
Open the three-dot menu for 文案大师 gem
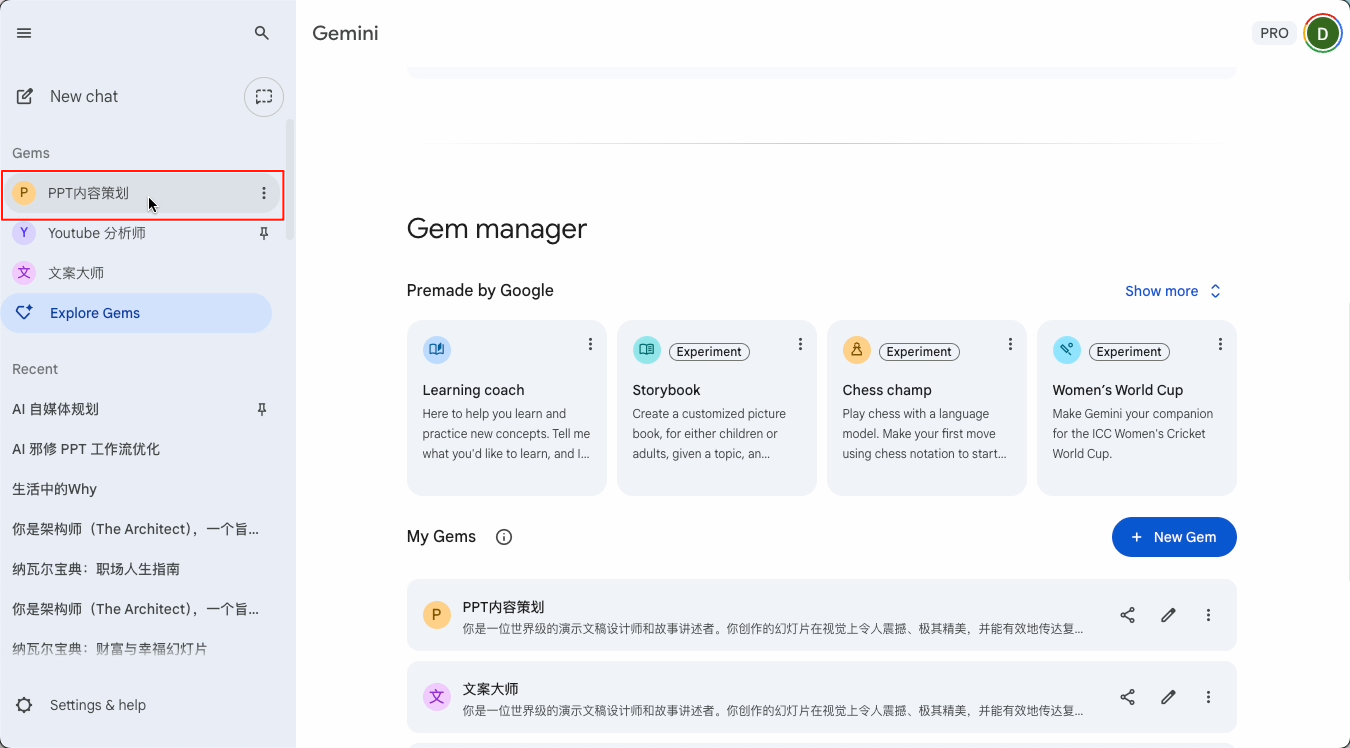(x=1208, y=697)
